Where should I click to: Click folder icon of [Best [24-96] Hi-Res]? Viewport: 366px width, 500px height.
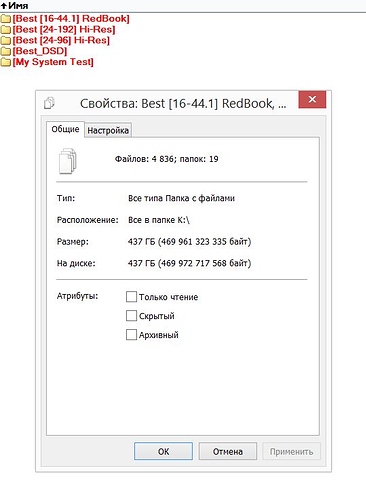[6, 40]
